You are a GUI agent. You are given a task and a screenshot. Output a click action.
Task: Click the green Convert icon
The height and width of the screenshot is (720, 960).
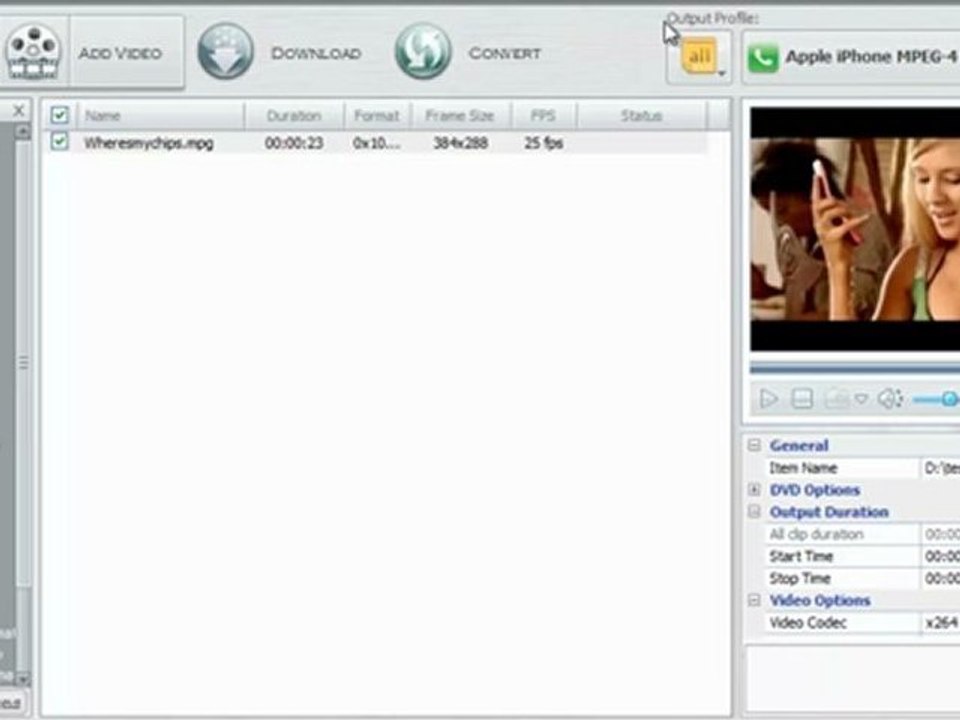pyautogui.click(x=423, y=51)
